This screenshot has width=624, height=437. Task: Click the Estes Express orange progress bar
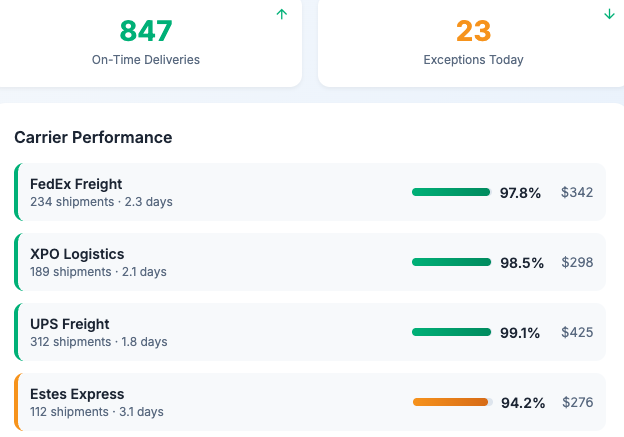click(452, 402)
